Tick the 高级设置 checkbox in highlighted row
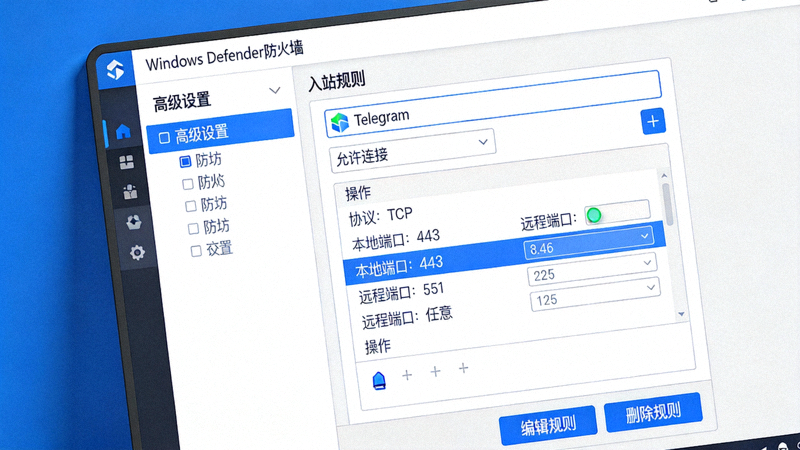The image size is (800, 450). (164, 138)
